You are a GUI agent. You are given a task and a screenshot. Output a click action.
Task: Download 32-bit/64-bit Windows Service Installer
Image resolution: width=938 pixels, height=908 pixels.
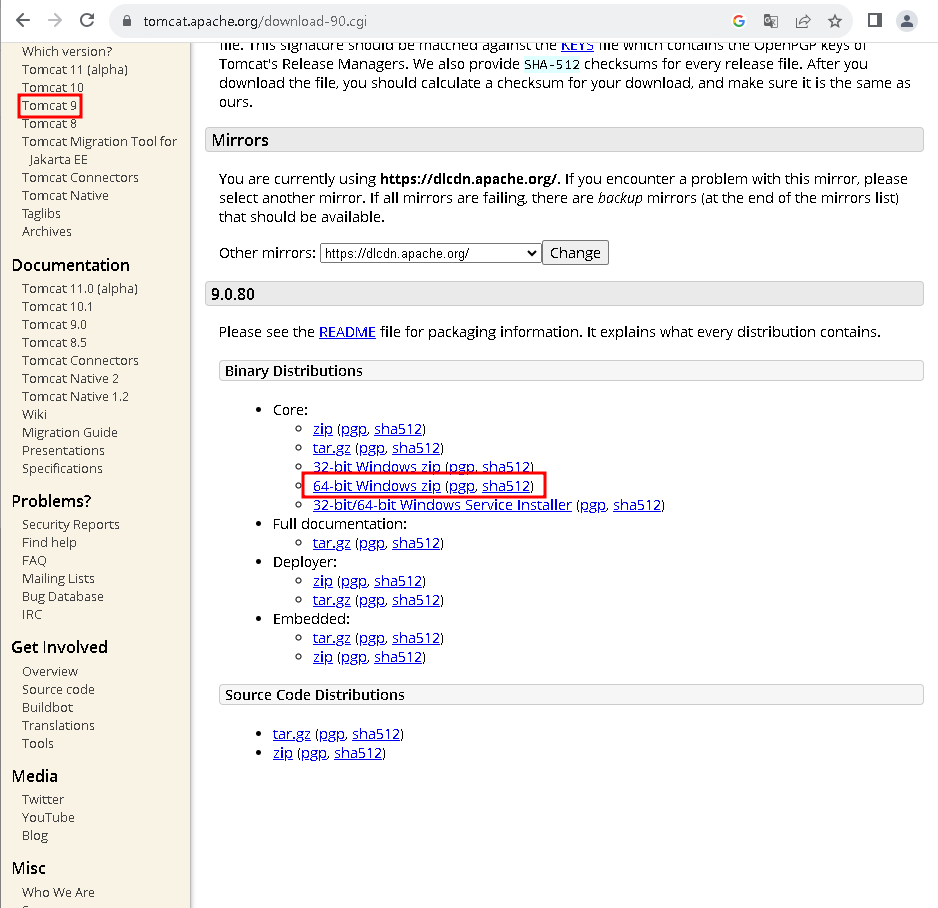pos(442,505)
